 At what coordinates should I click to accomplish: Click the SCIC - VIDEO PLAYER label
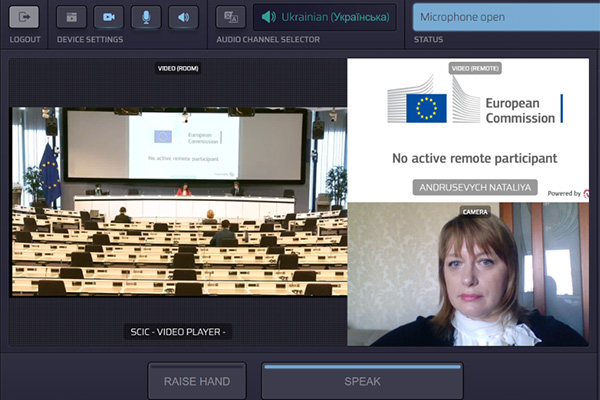tap(179, 332)
